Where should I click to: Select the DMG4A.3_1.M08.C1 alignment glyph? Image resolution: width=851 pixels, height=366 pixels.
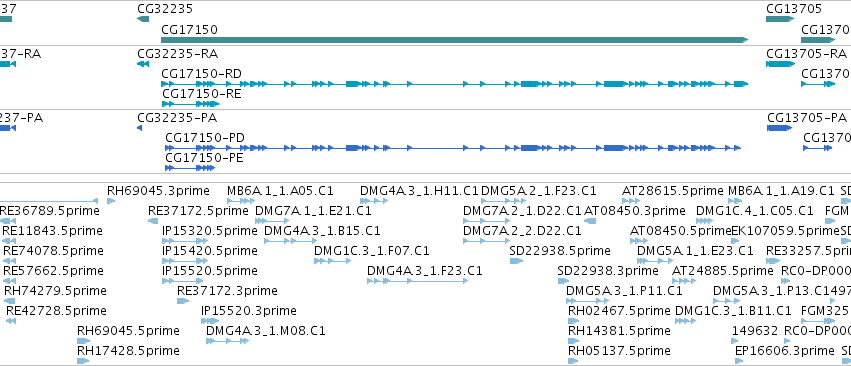(227, 341)
